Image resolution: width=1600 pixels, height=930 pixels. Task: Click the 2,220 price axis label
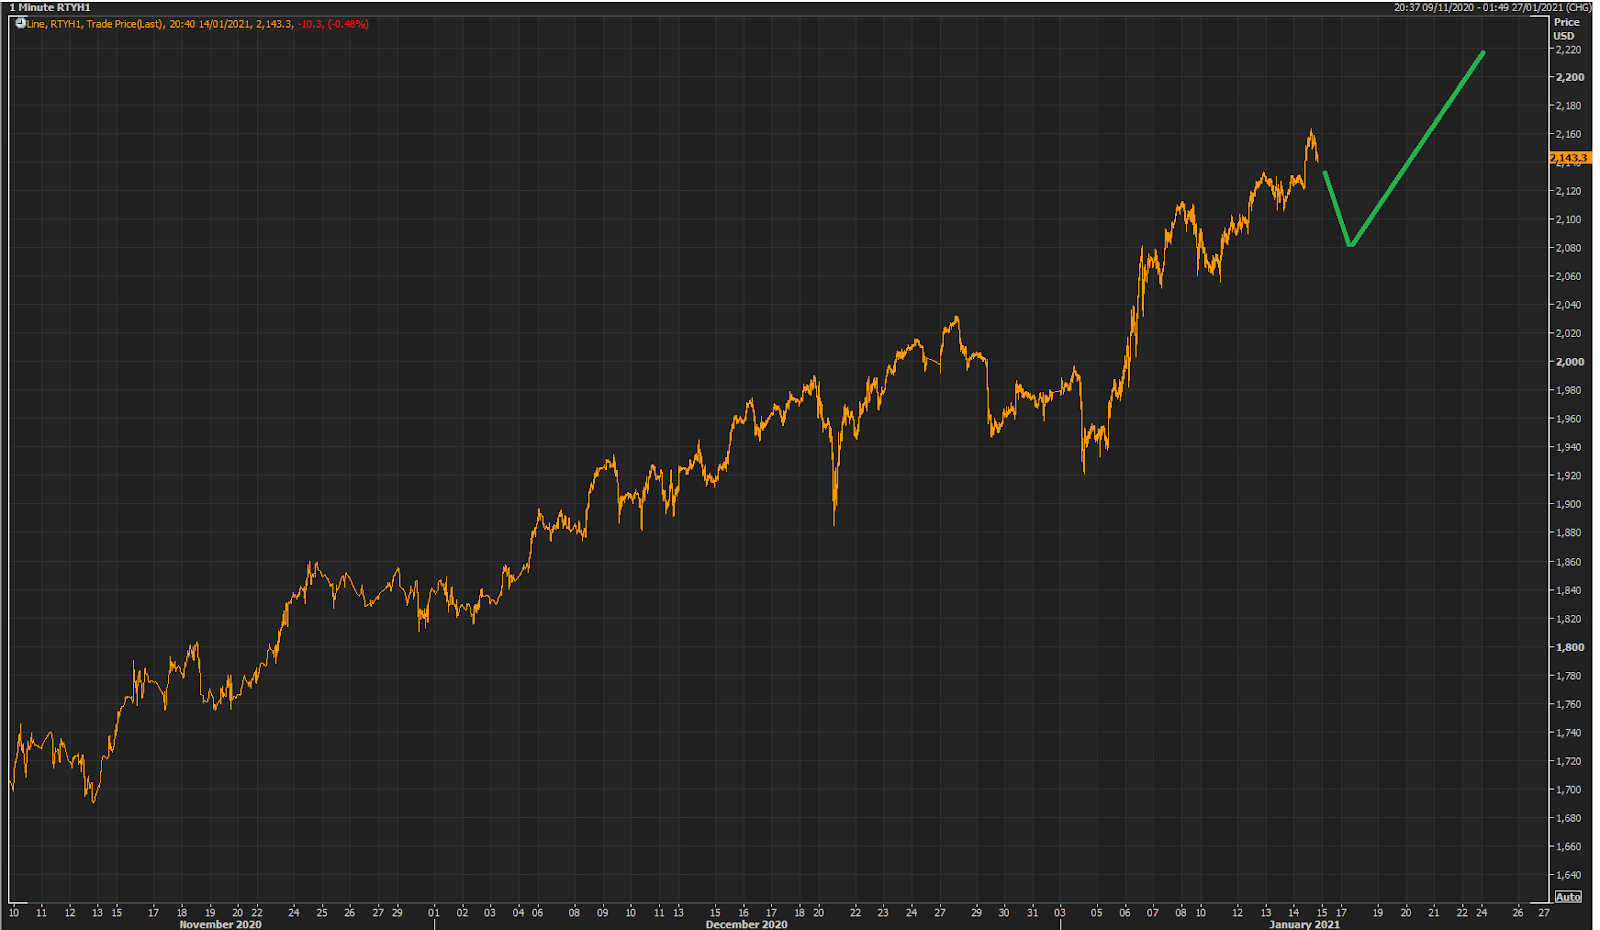click(1569, 49)
